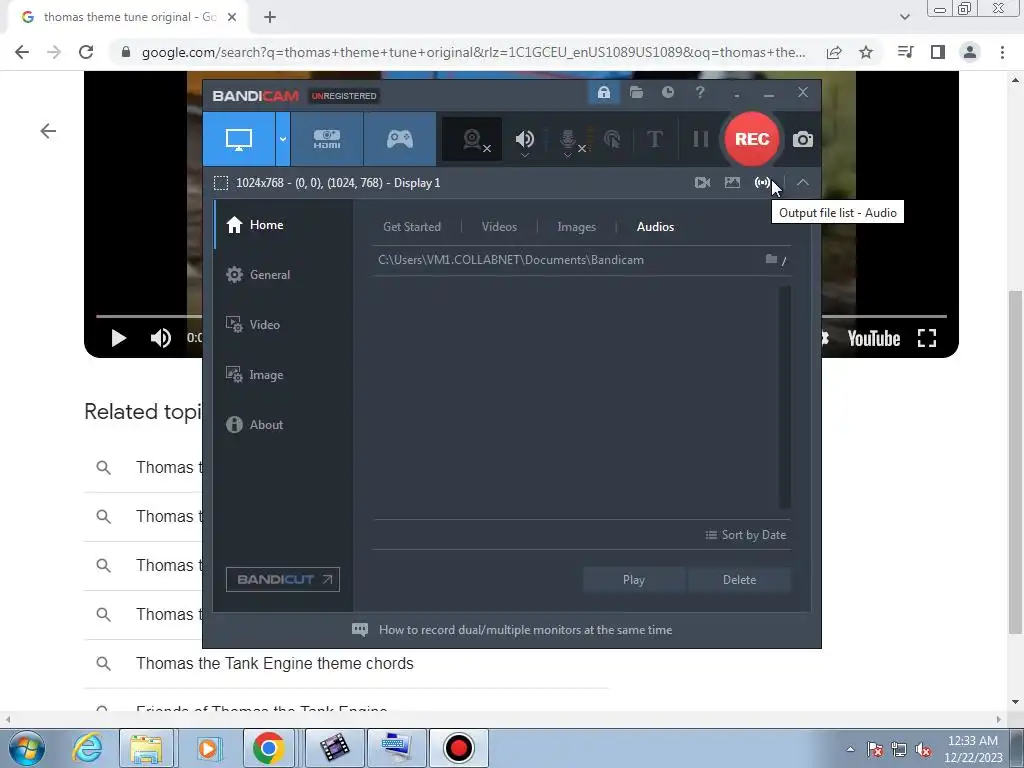The image size is (1024, 768).
Task: Open Internet Explorer from taskbar
Action: coord(88,748)
